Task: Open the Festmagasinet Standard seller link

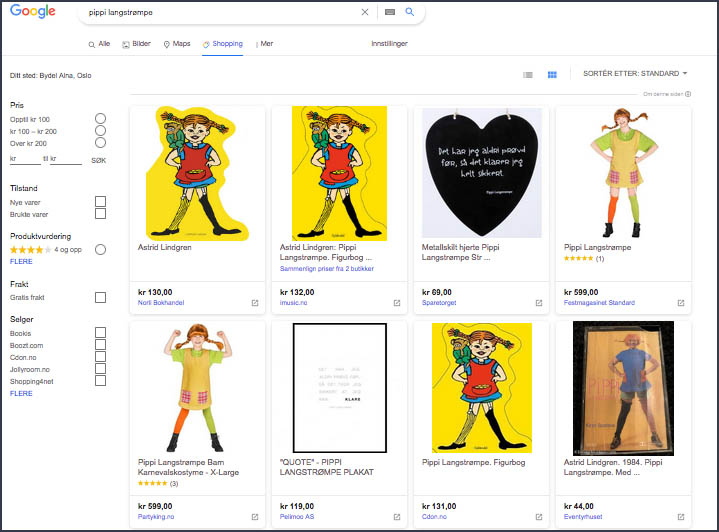Action: click(x=599, y=303)
